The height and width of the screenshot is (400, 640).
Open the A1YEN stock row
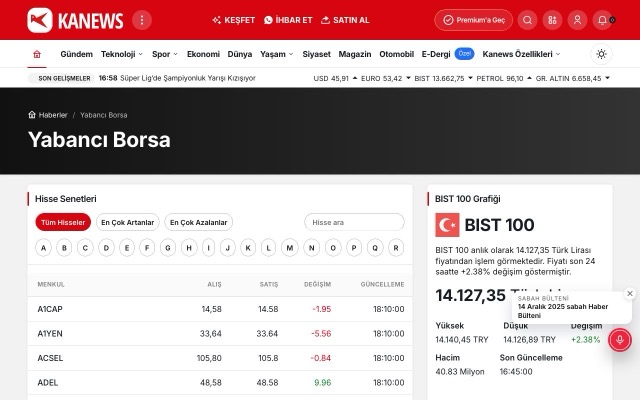coord(220,333)
